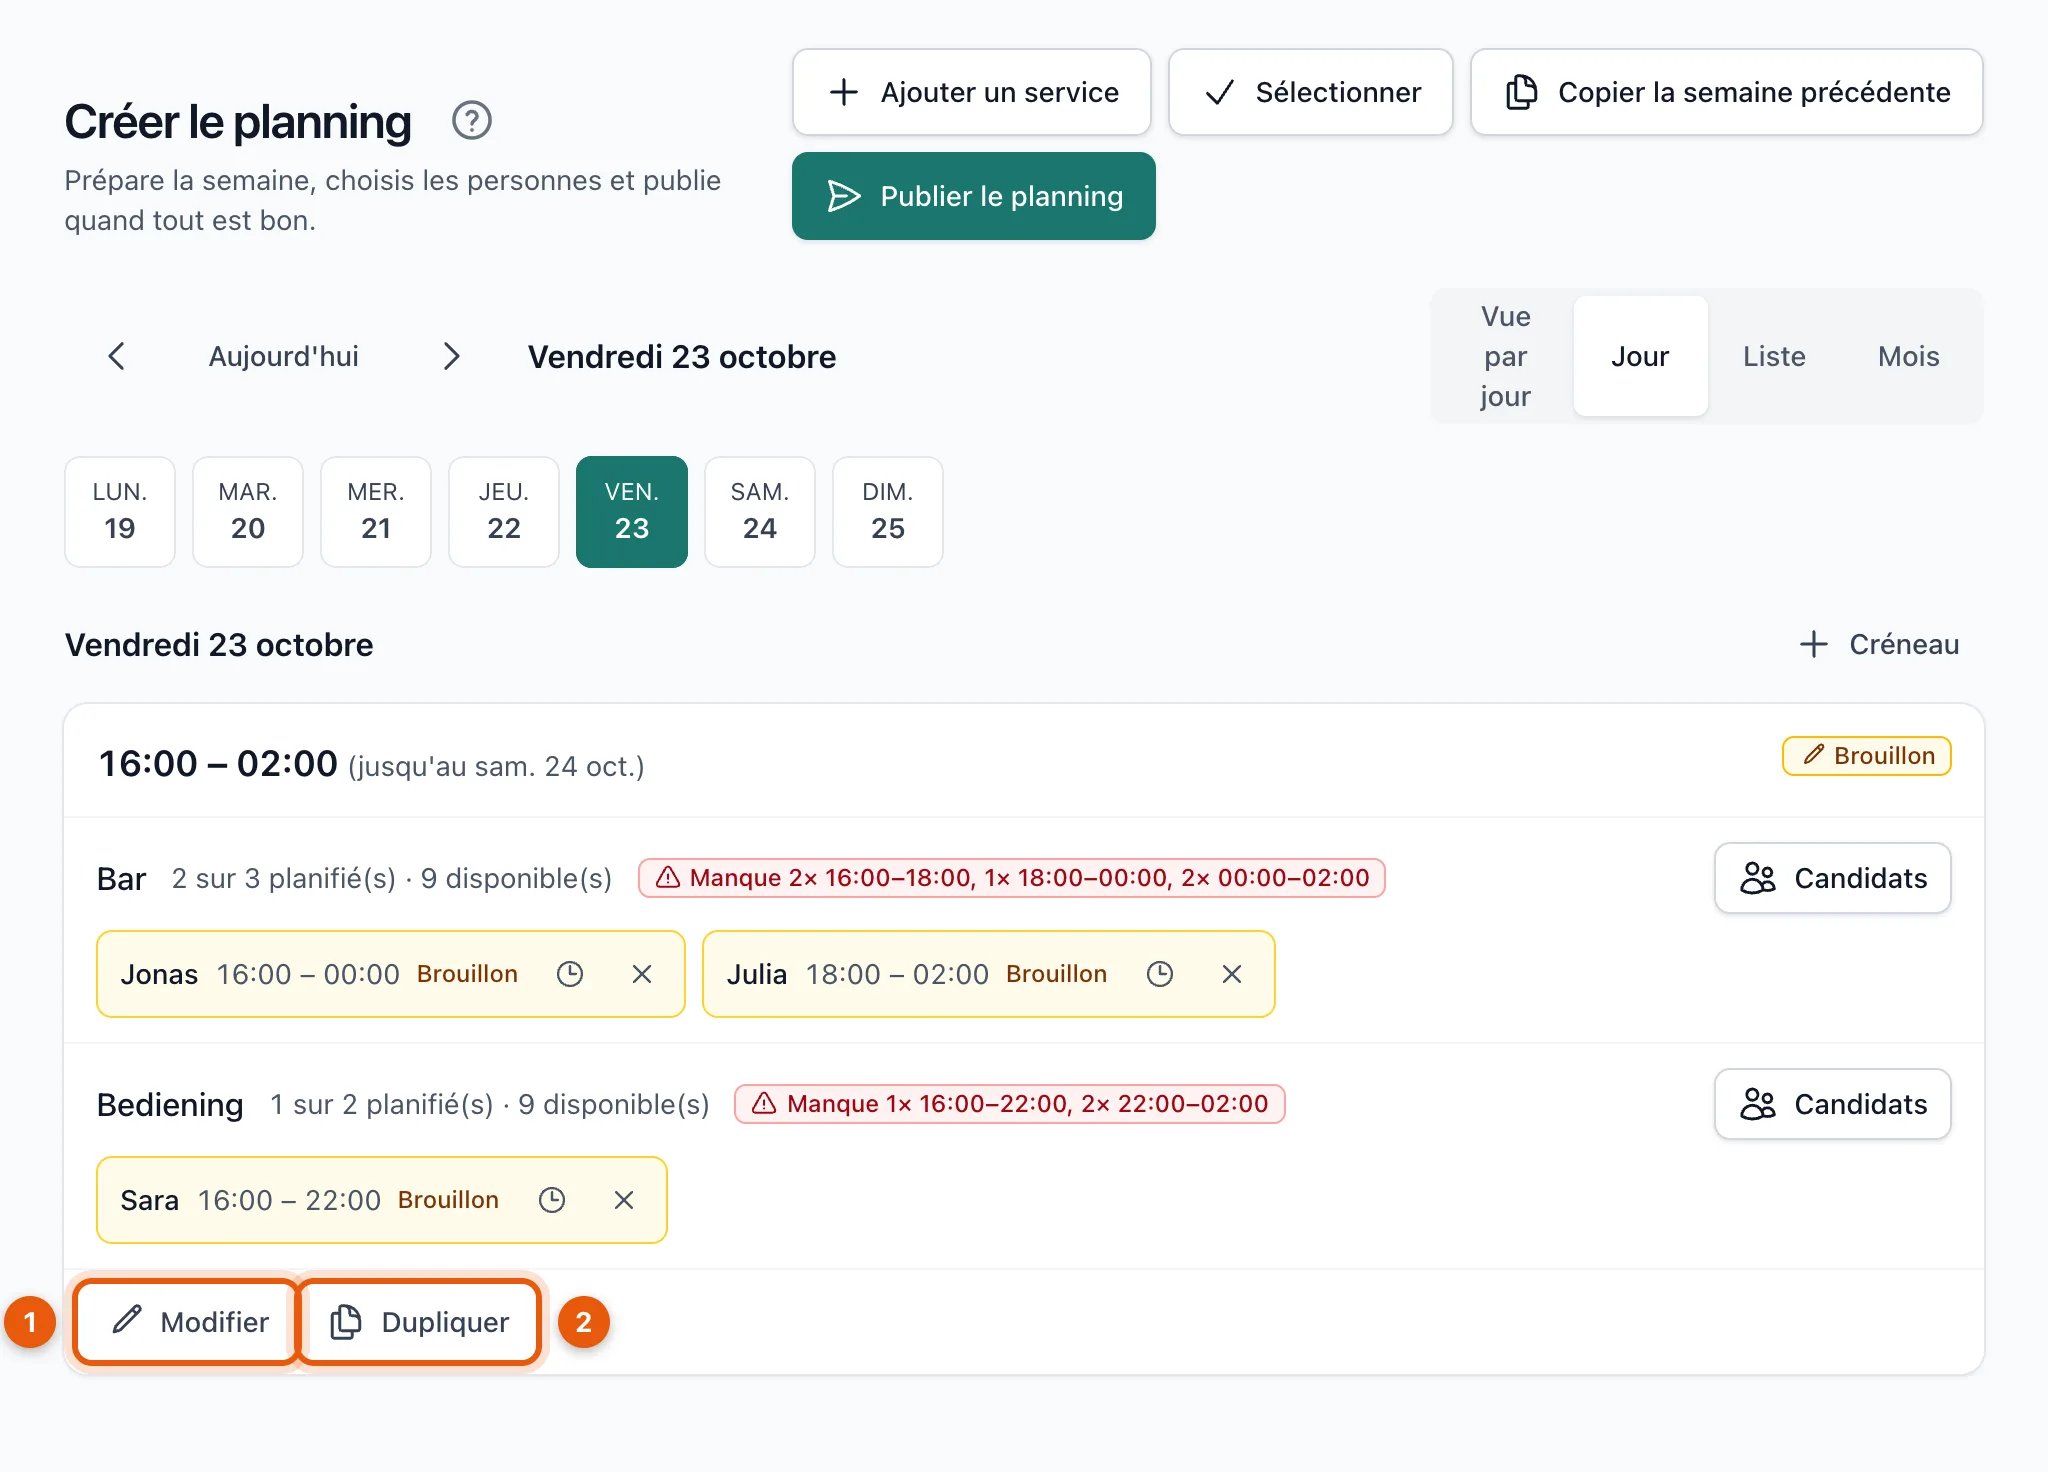Select Wednesday 21 day chip
This screenshot has height=1472, width=2048.
pos(376,512)
